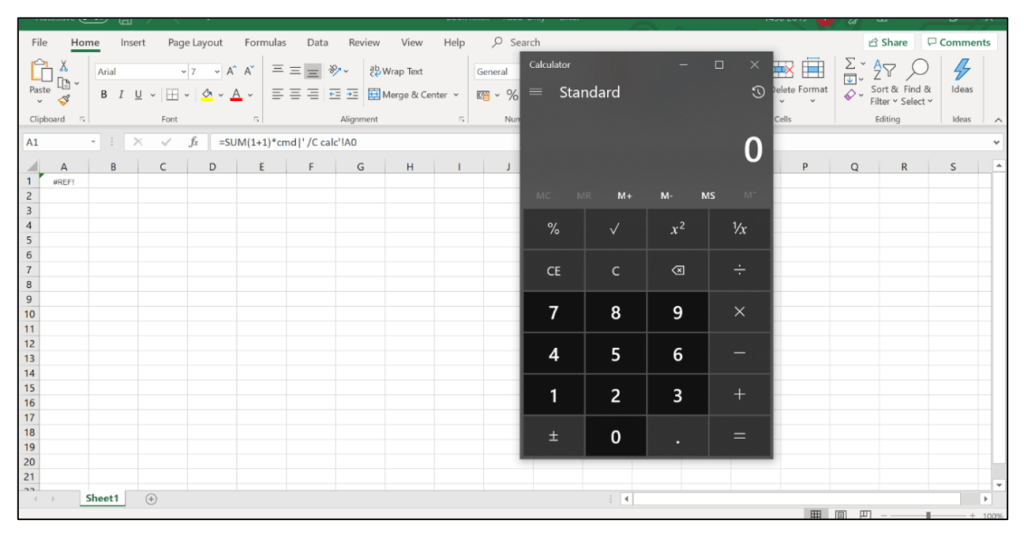Image resolution: width=1024 pixels, height=539 pixels.
Task: Click the Share button
Action: tap(888, 42)
